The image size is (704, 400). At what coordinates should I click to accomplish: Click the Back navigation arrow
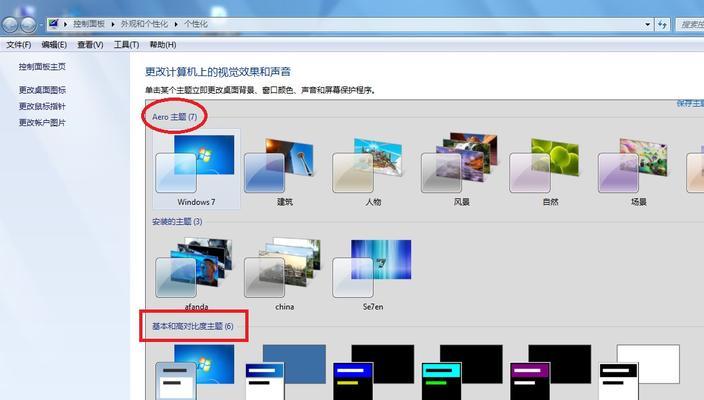10,25
